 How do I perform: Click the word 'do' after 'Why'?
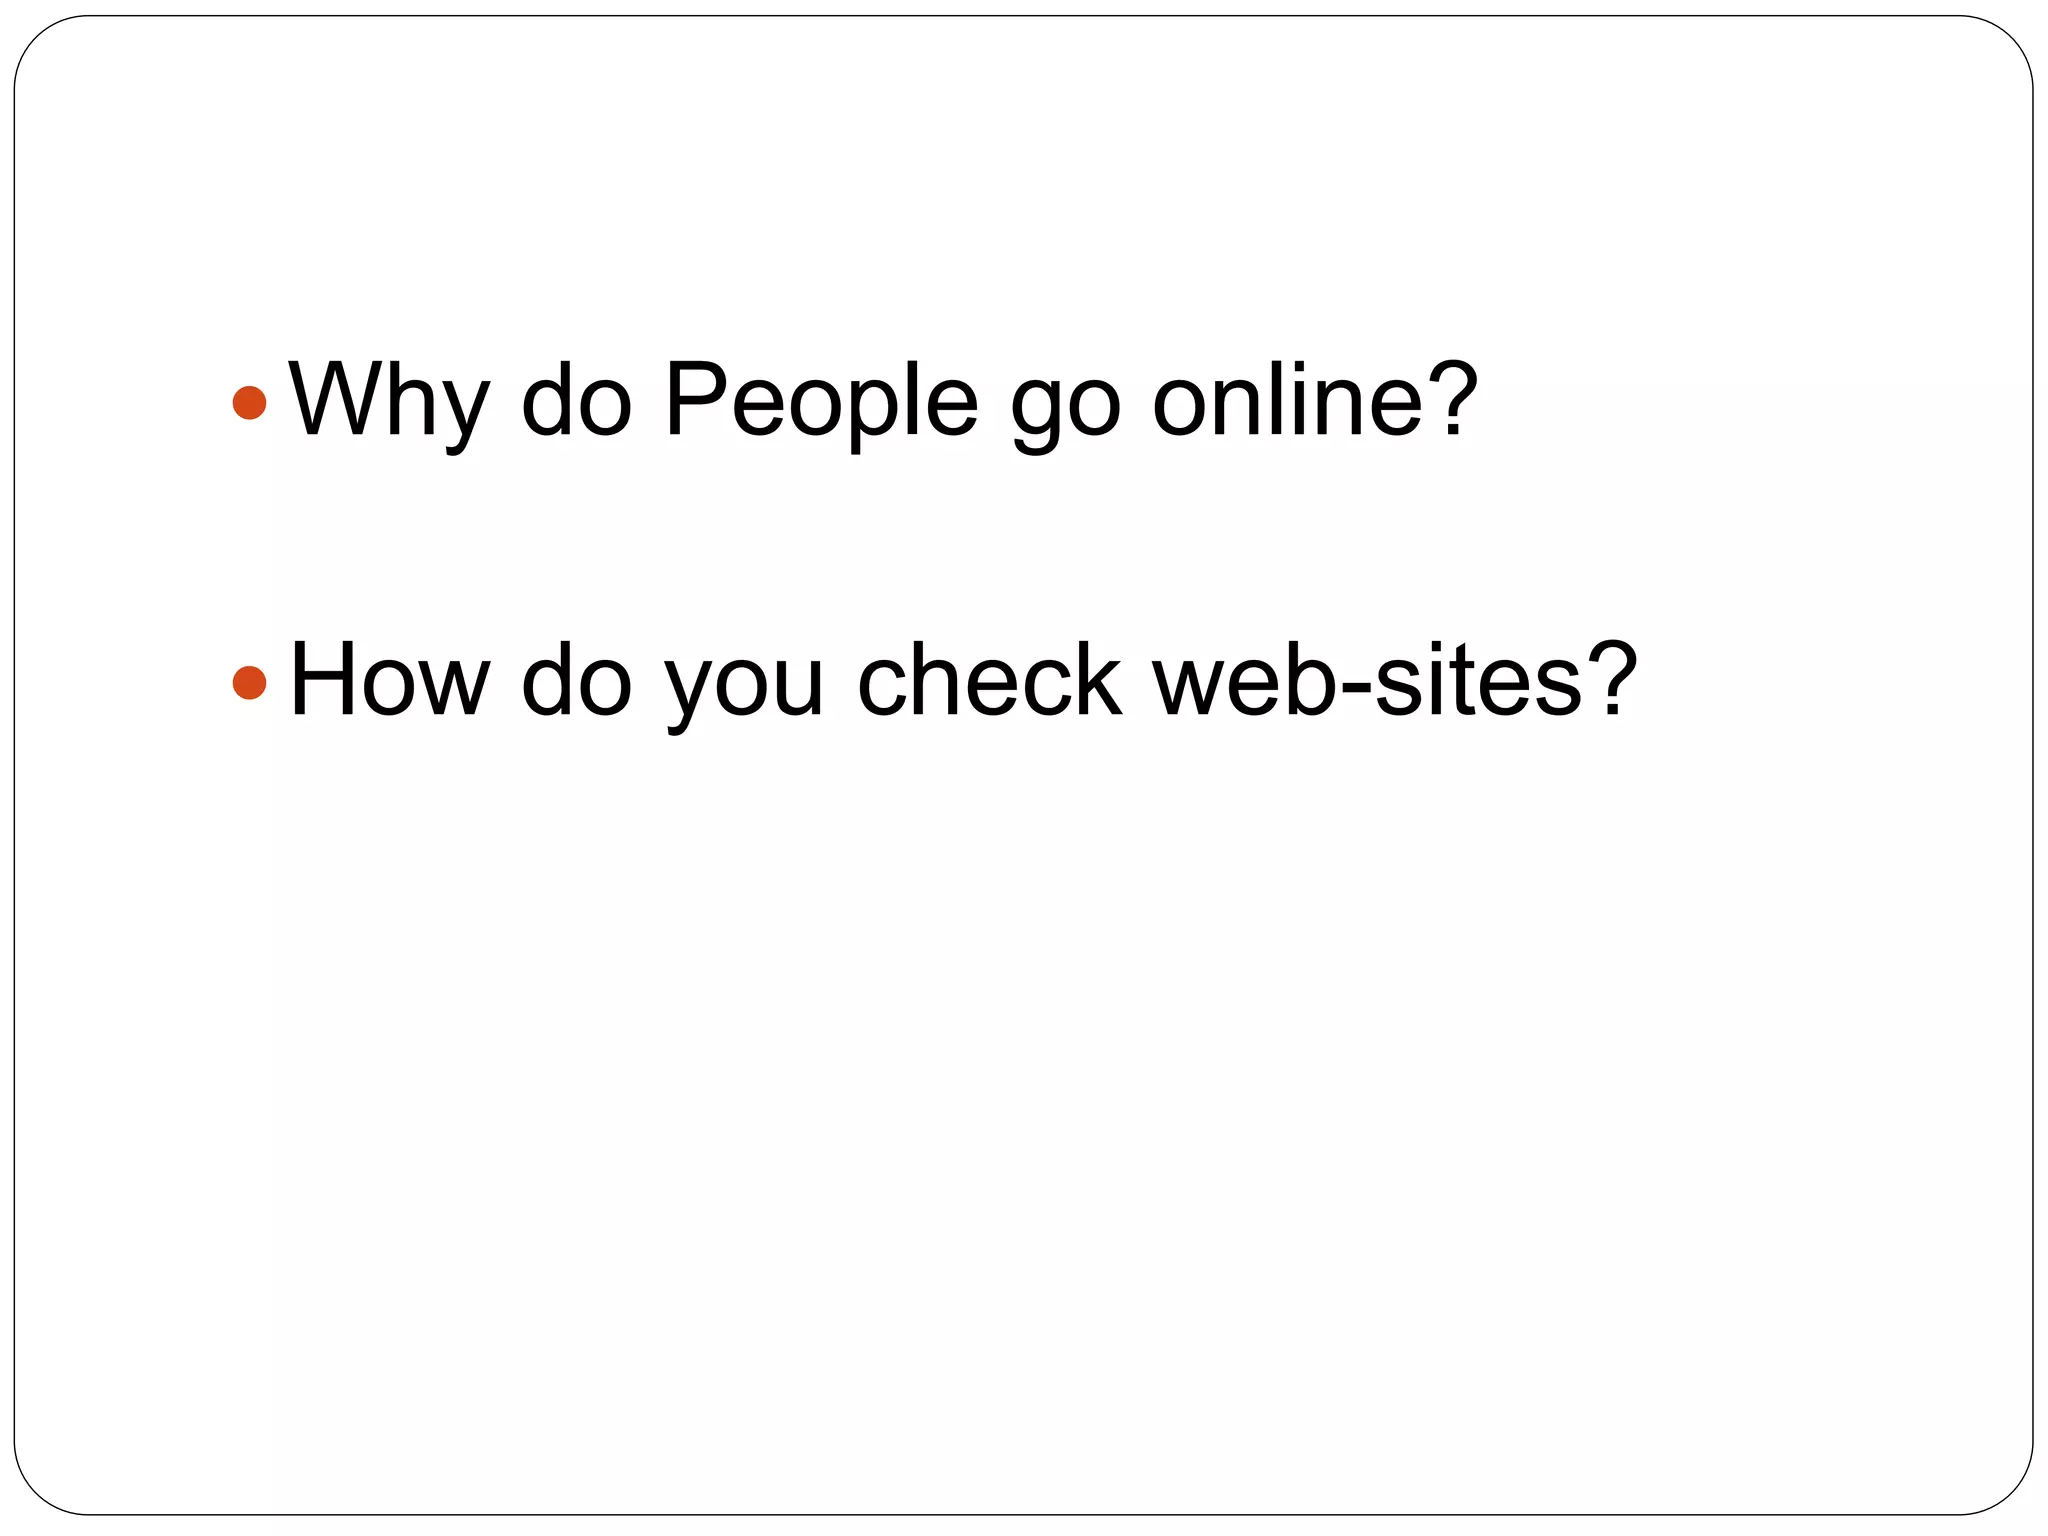click(x=577, y=398)
